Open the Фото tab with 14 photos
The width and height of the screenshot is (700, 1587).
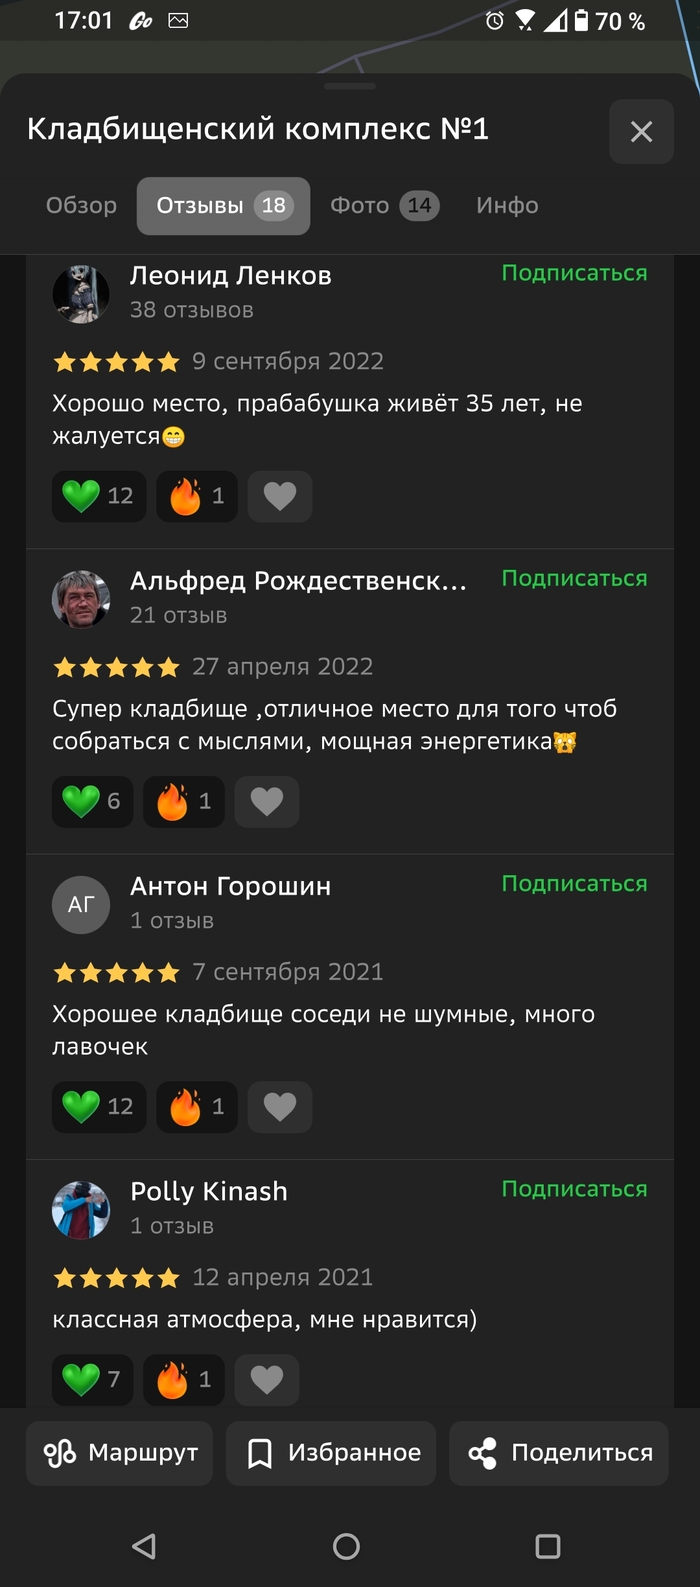[384, 205]
